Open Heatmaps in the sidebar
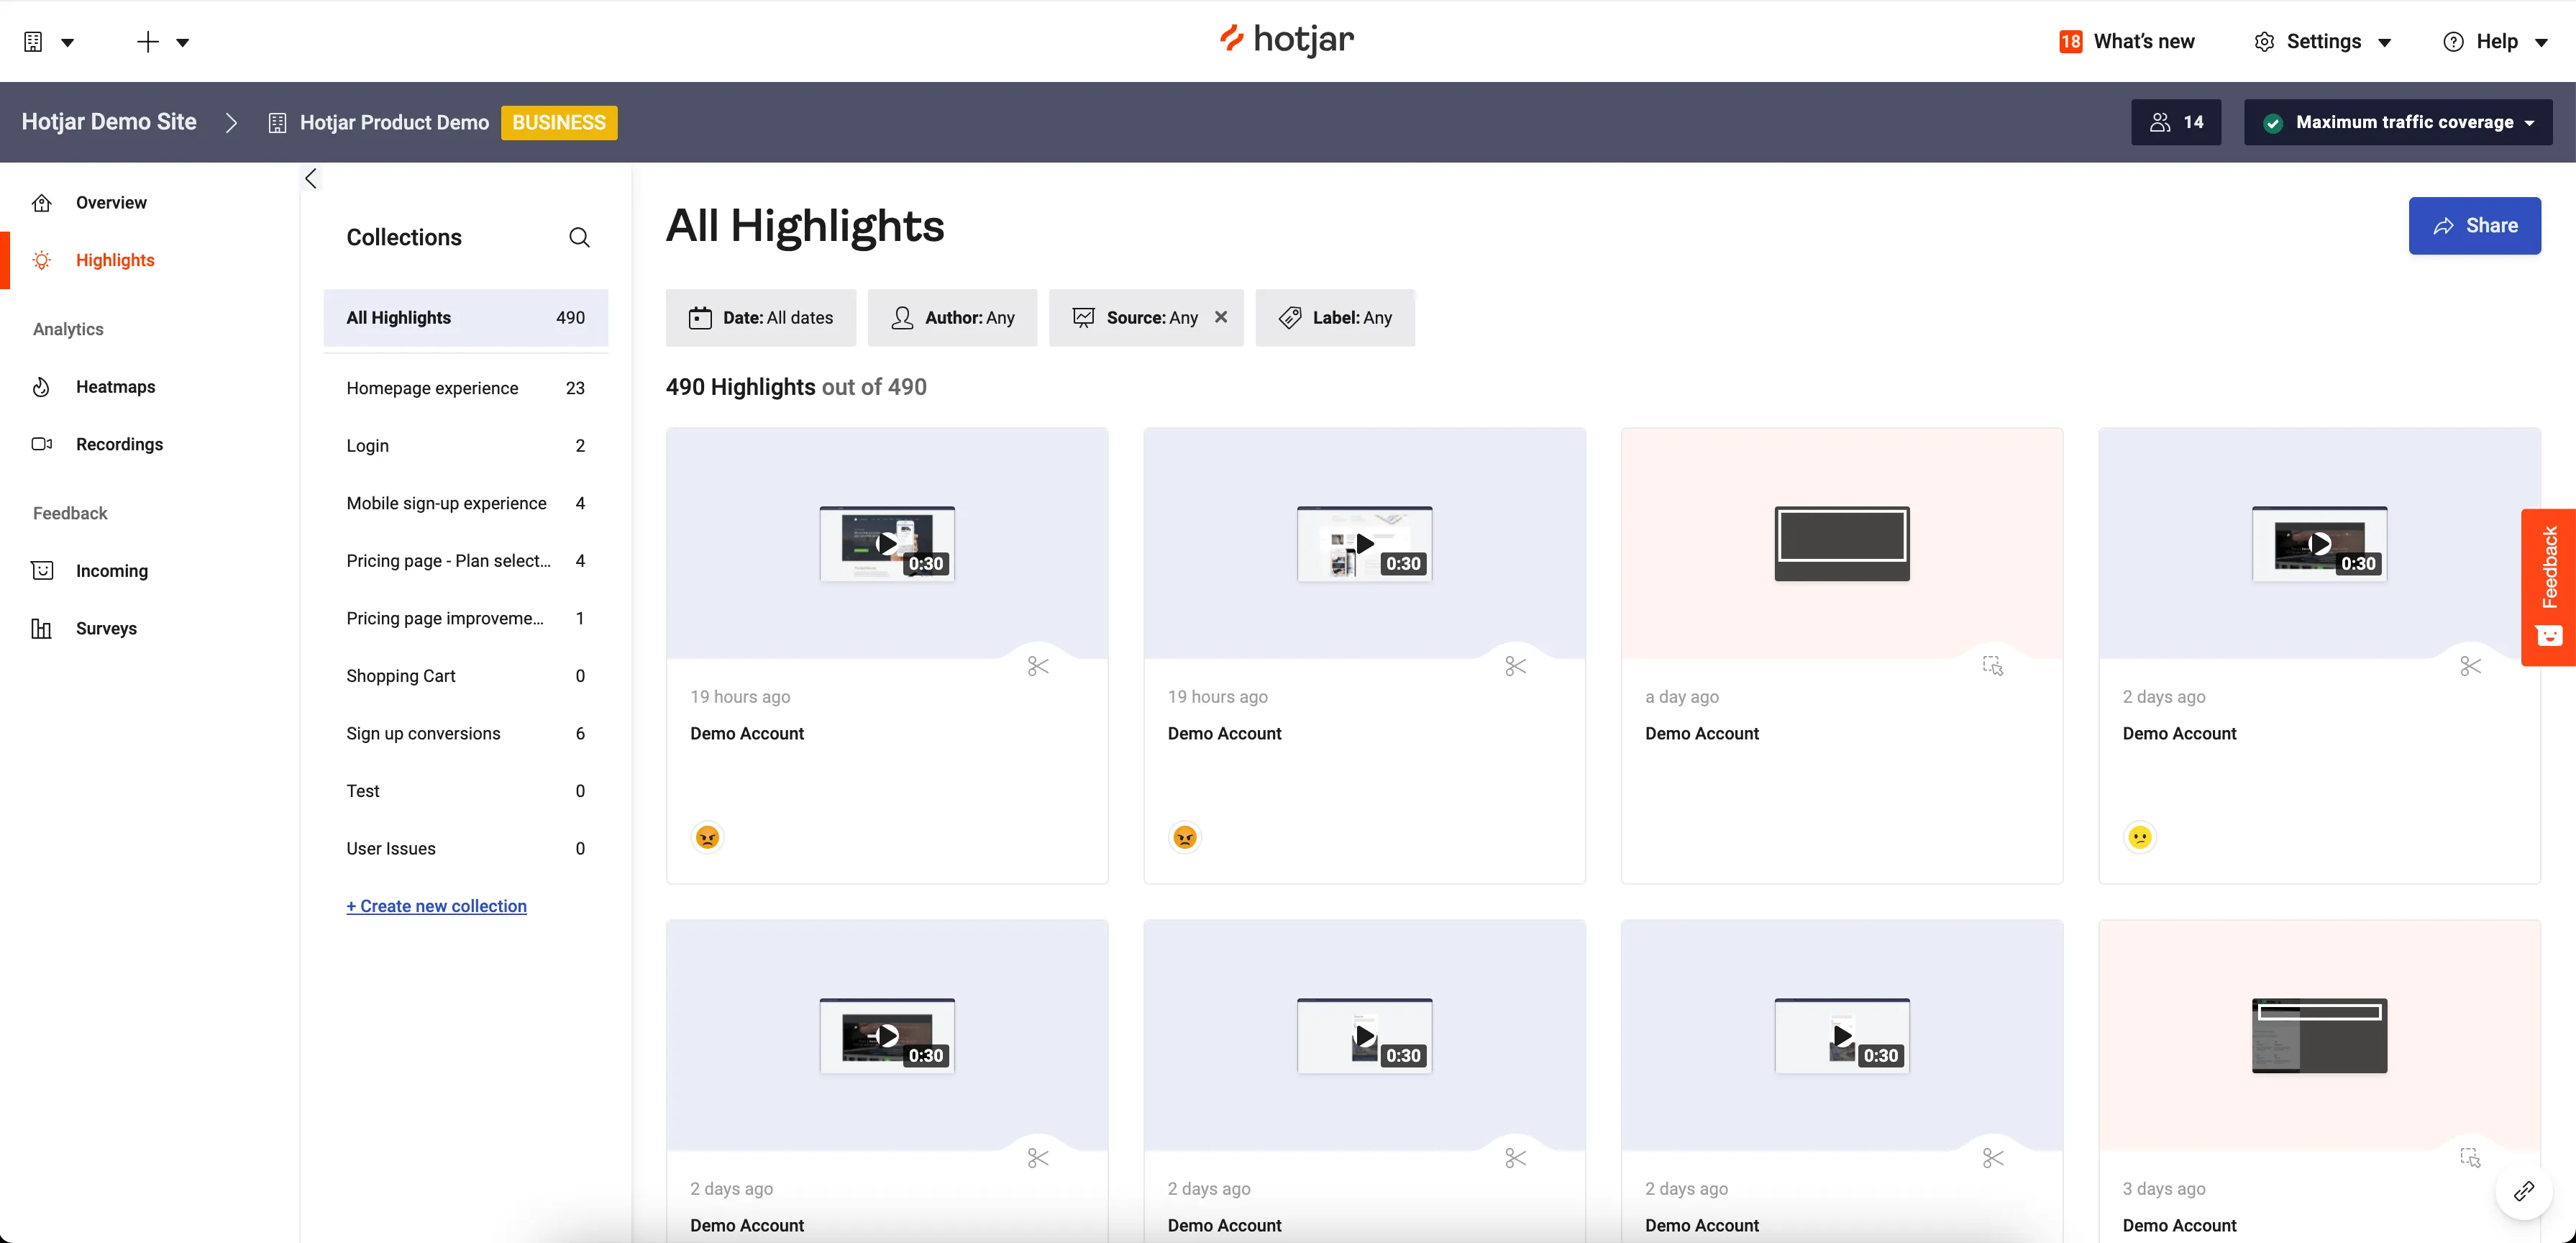This screenshot has height=1243, width=2576. point(115,387)
